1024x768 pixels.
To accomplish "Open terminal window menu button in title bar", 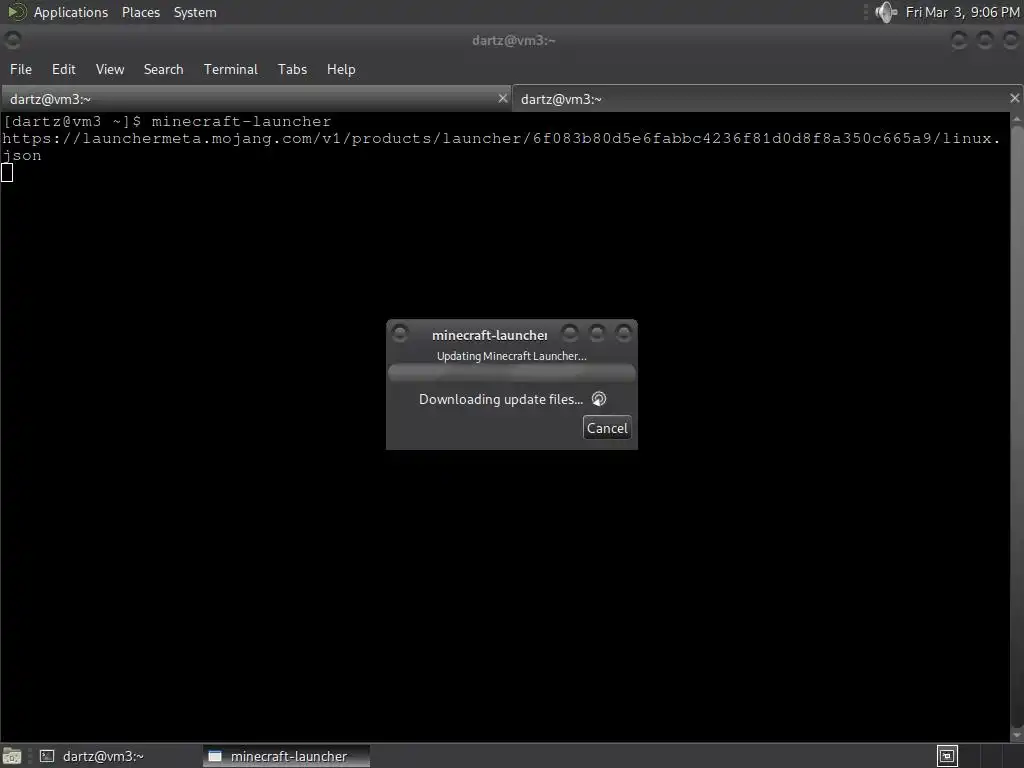I will [12, 40].
